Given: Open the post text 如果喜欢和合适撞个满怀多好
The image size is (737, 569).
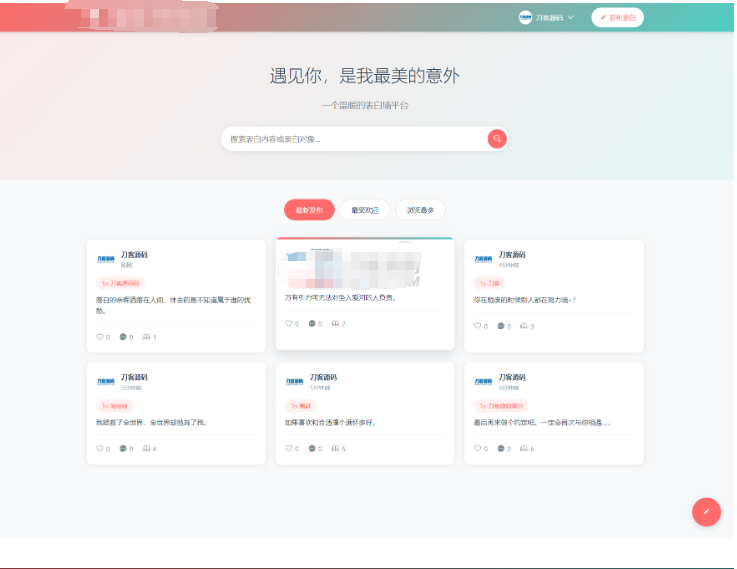Looking at the screenshot, I should tap(330, 422).
